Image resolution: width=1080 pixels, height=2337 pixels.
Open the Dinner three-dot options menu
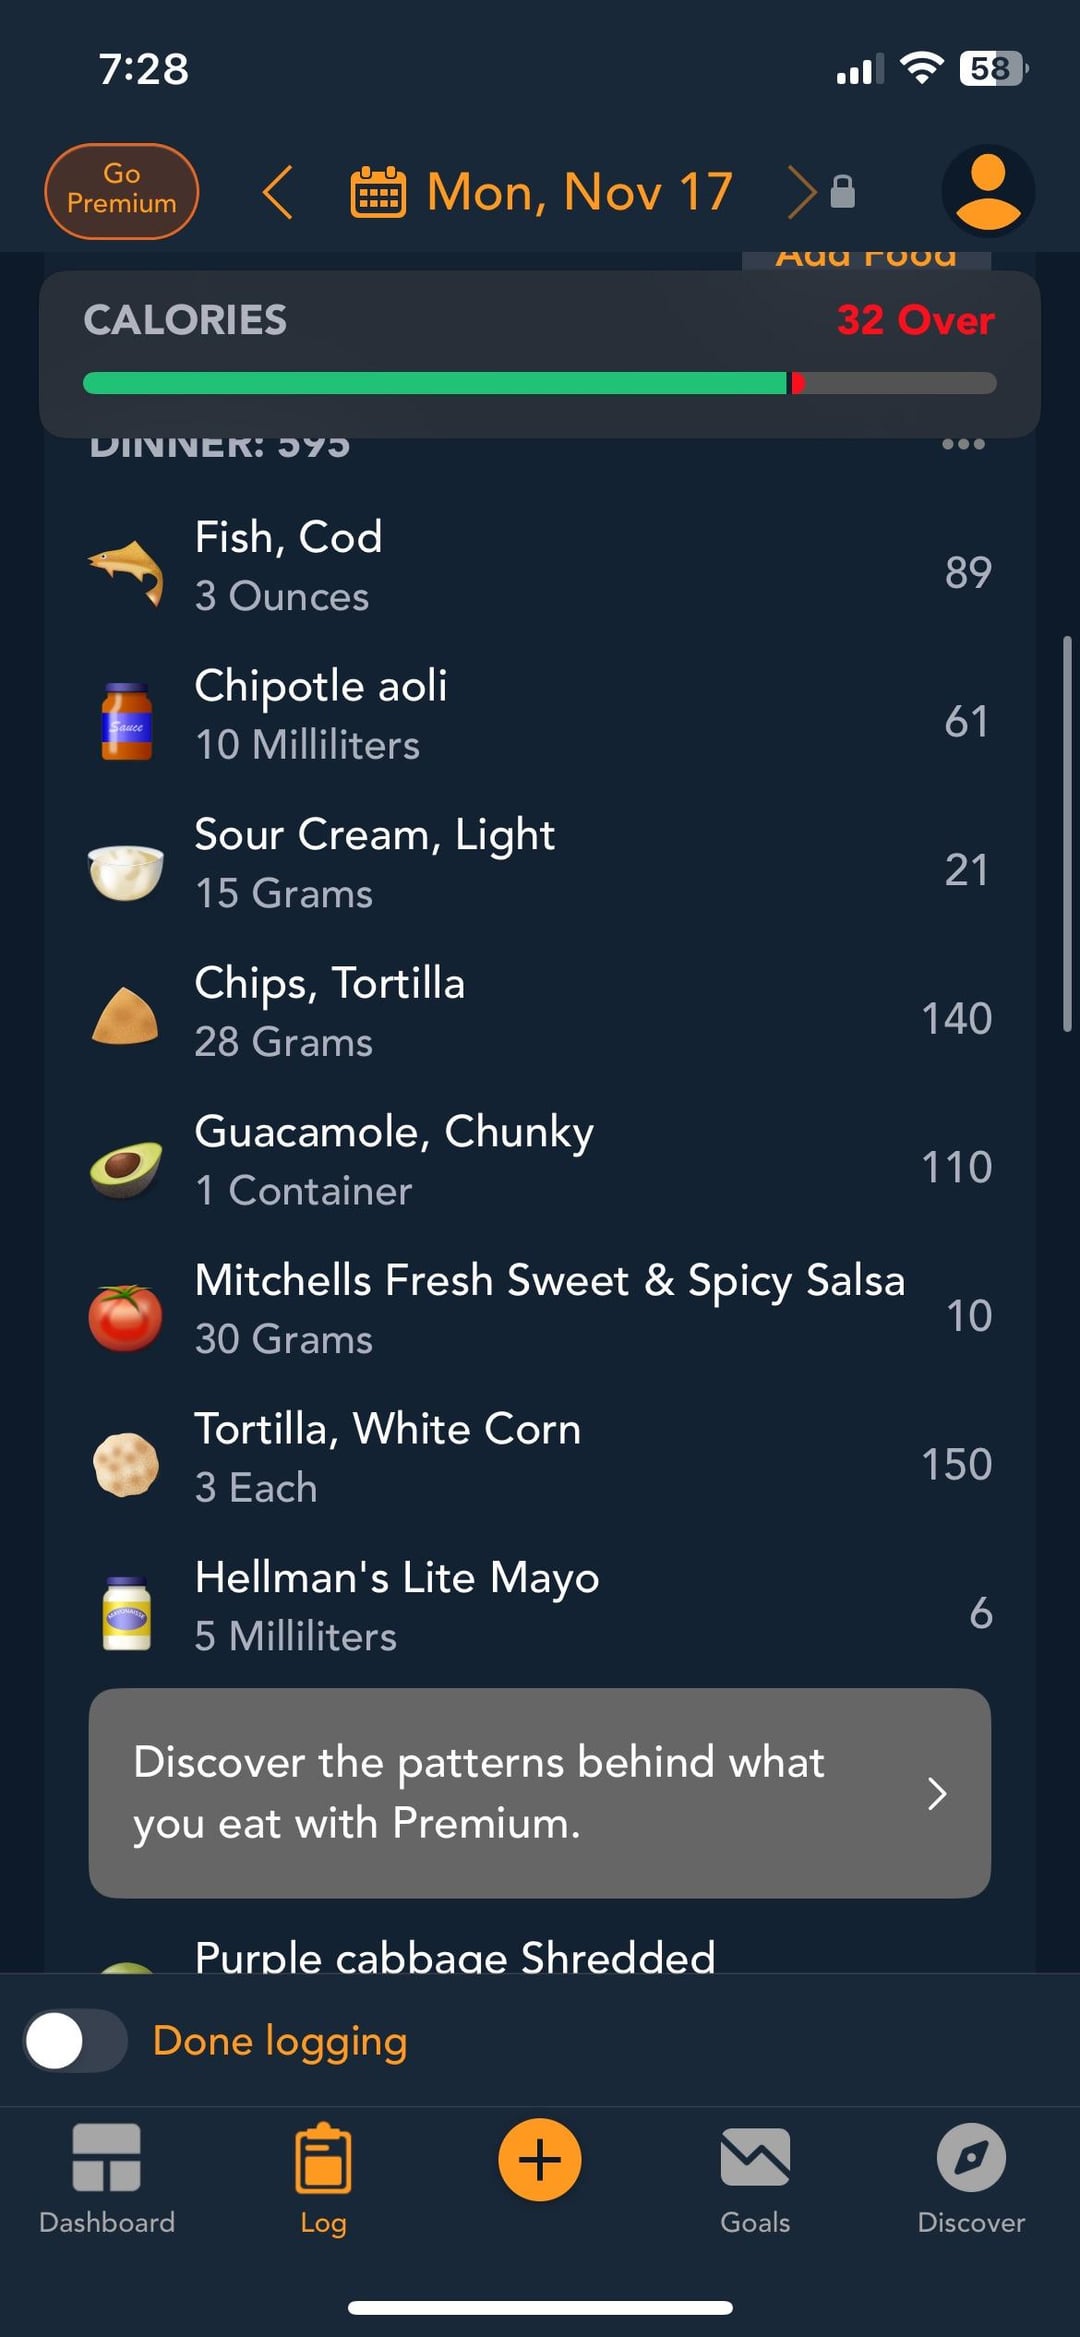963,445
